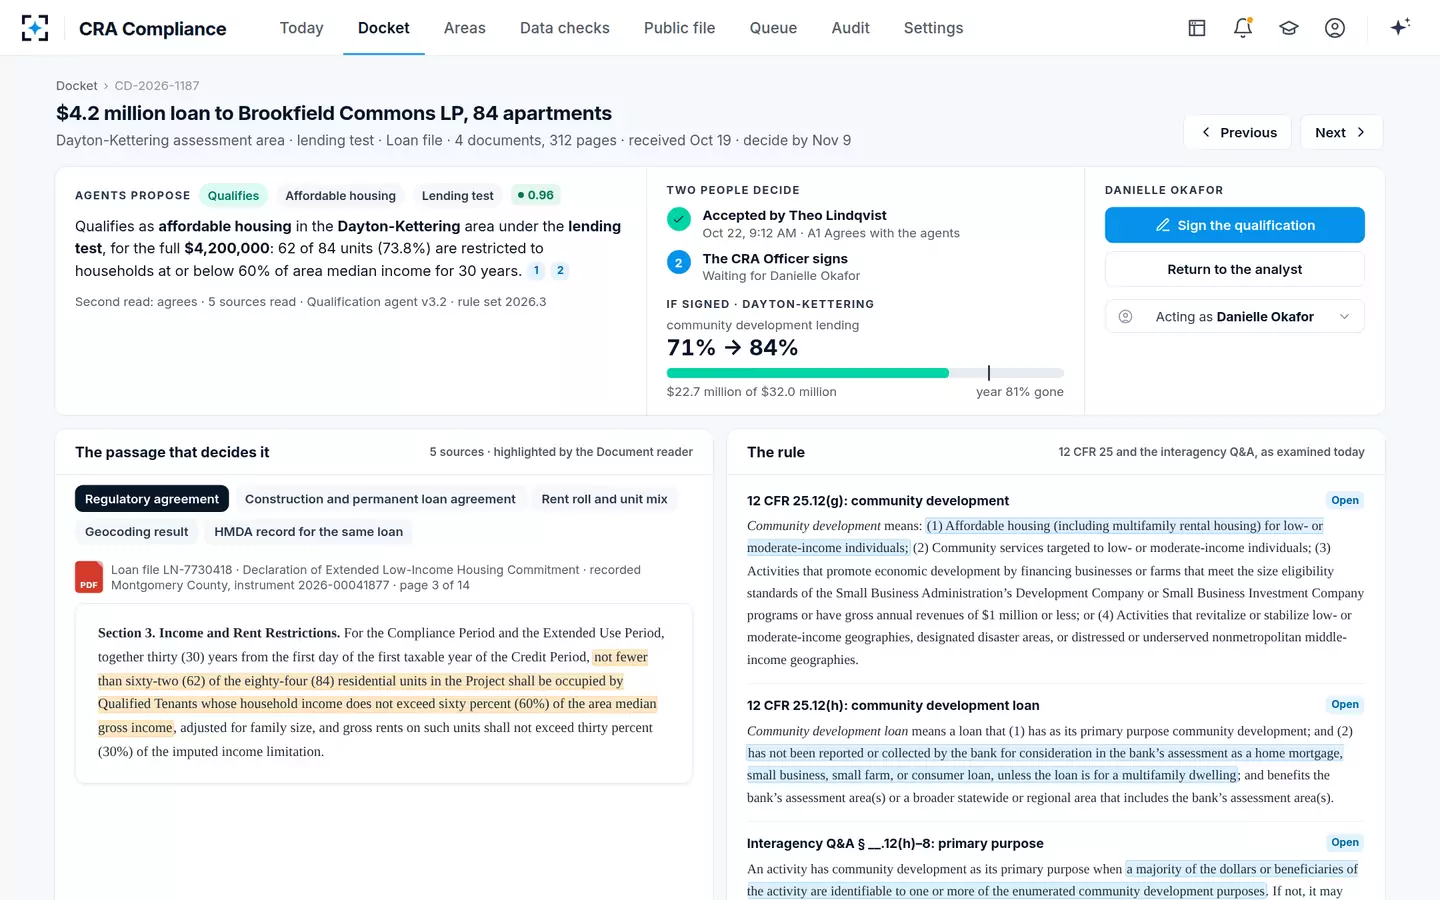Click the CRA Compliance logo icon

(35, 28)
